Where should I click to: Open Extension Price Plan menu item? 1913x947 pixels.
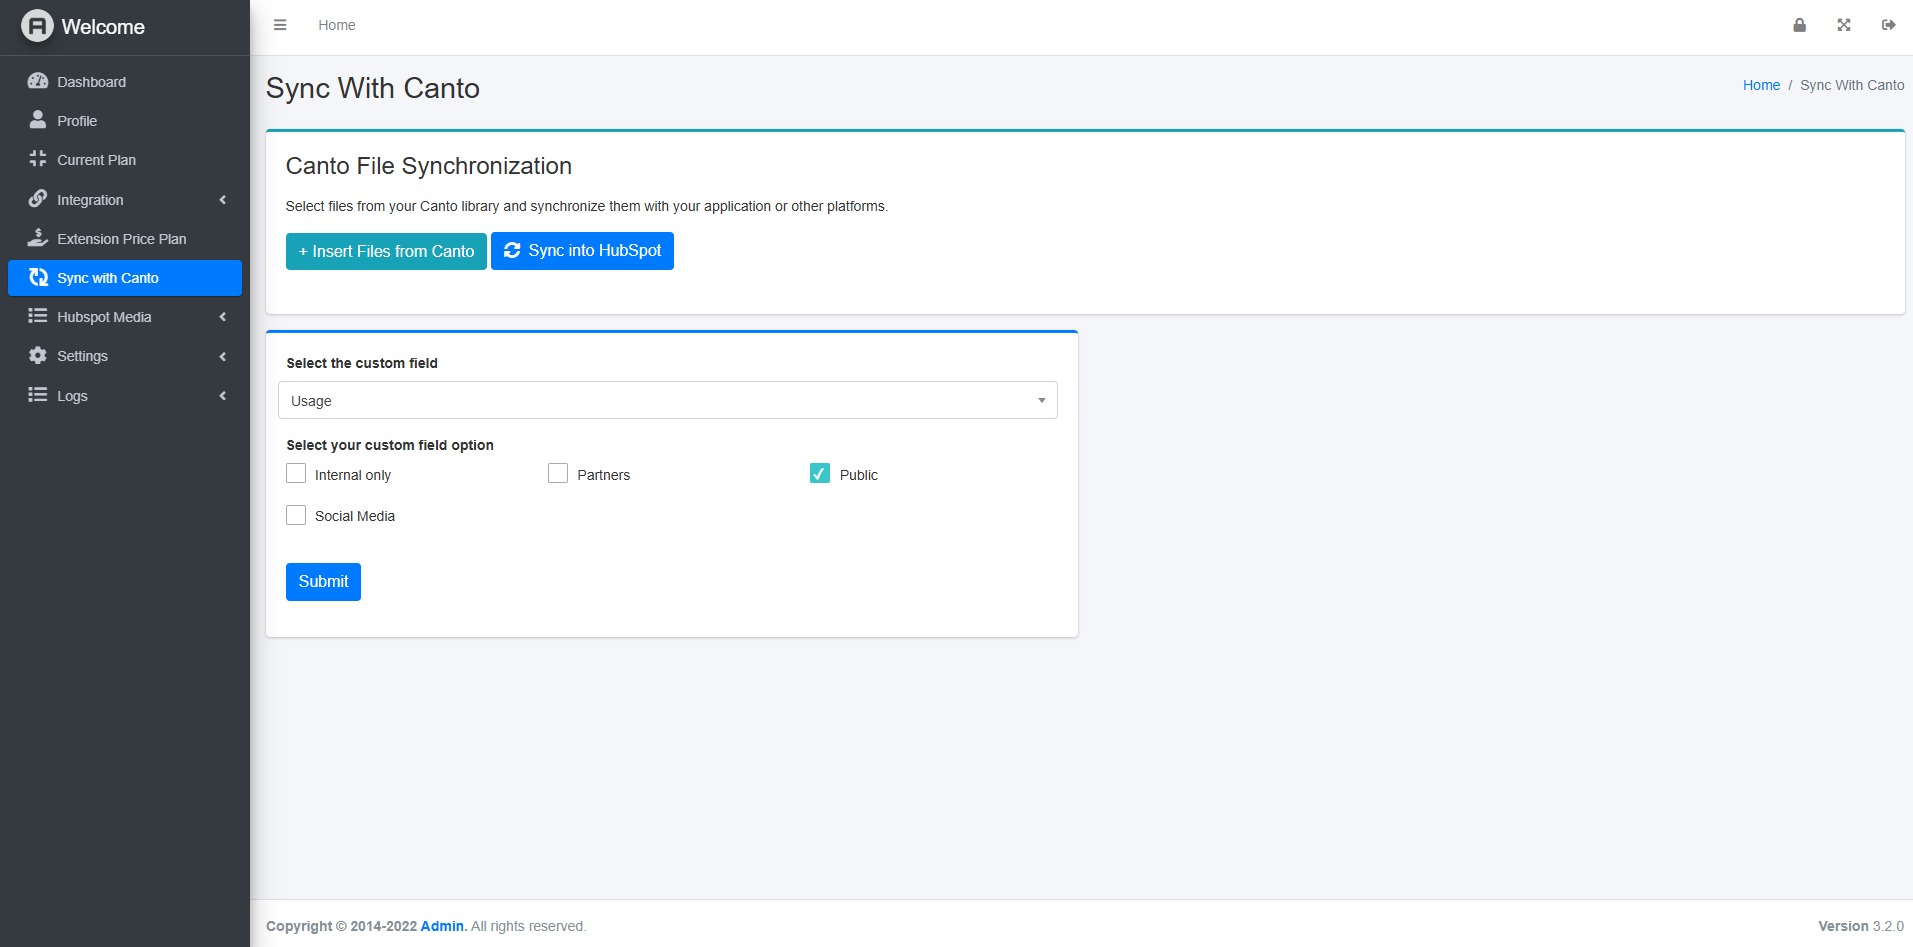pos(125,239)
